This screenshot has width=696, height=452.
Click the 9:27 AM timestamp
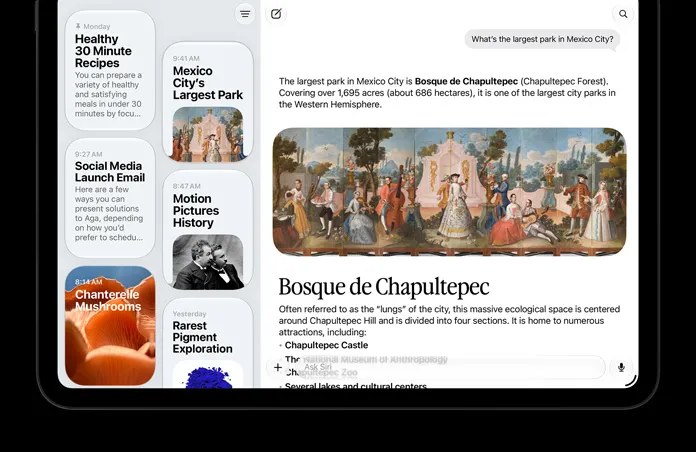(88, 155)
